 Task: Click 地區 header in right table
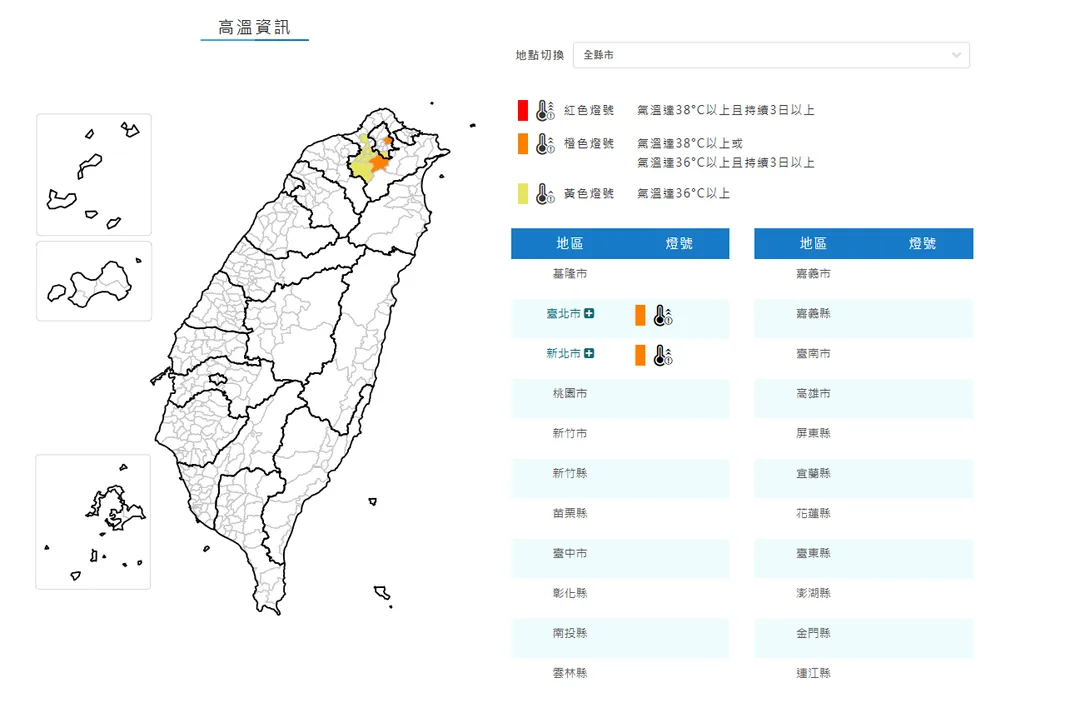tap(813, 243)
